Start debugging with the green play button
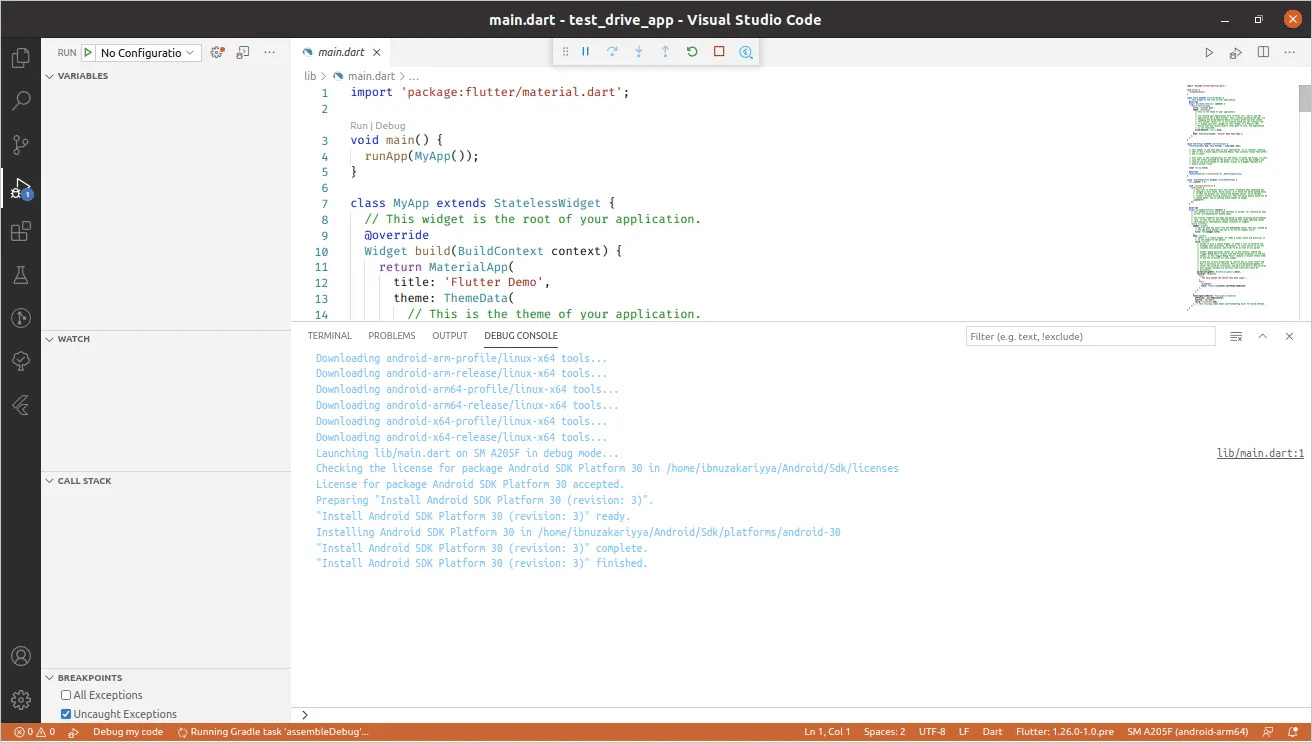 tap(88, 52)
